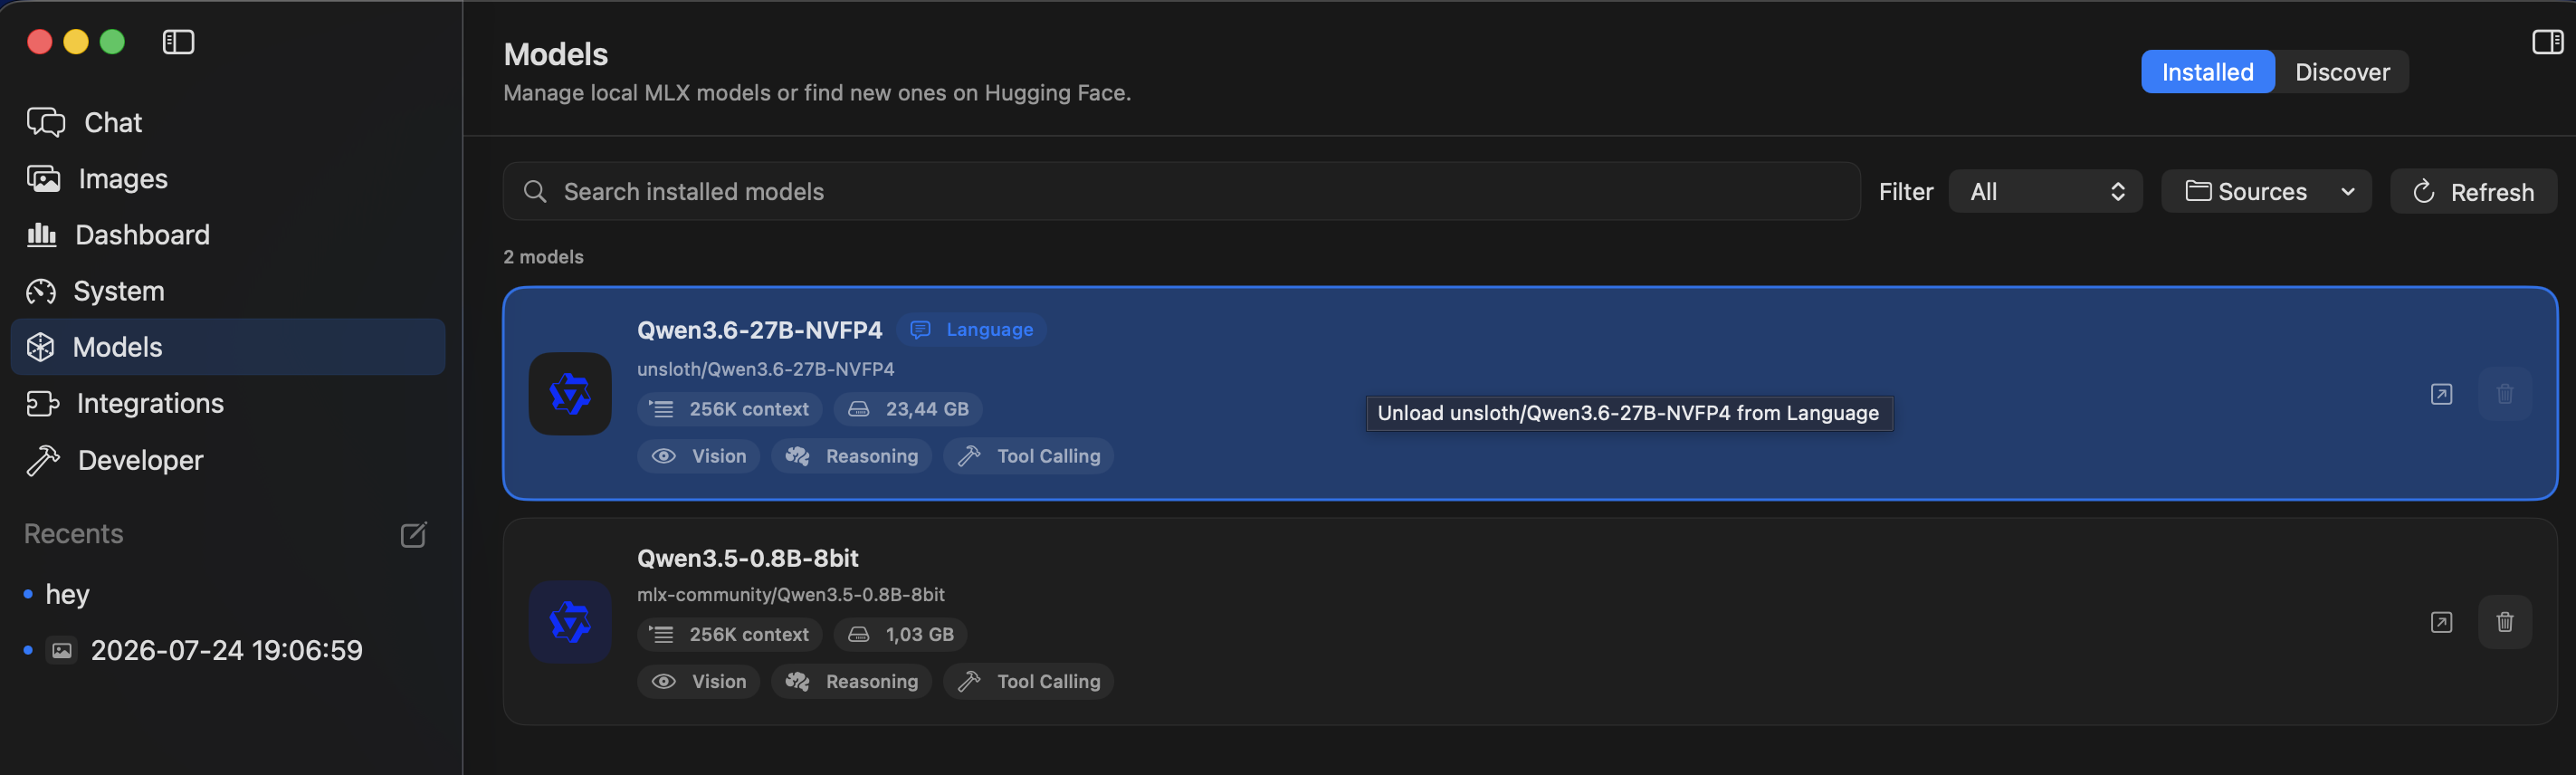Image resolution: width=2576 pixels, height=775 pixels.
Task: Click the magnifier icon in the search field
Action: (x=535, y=191)
